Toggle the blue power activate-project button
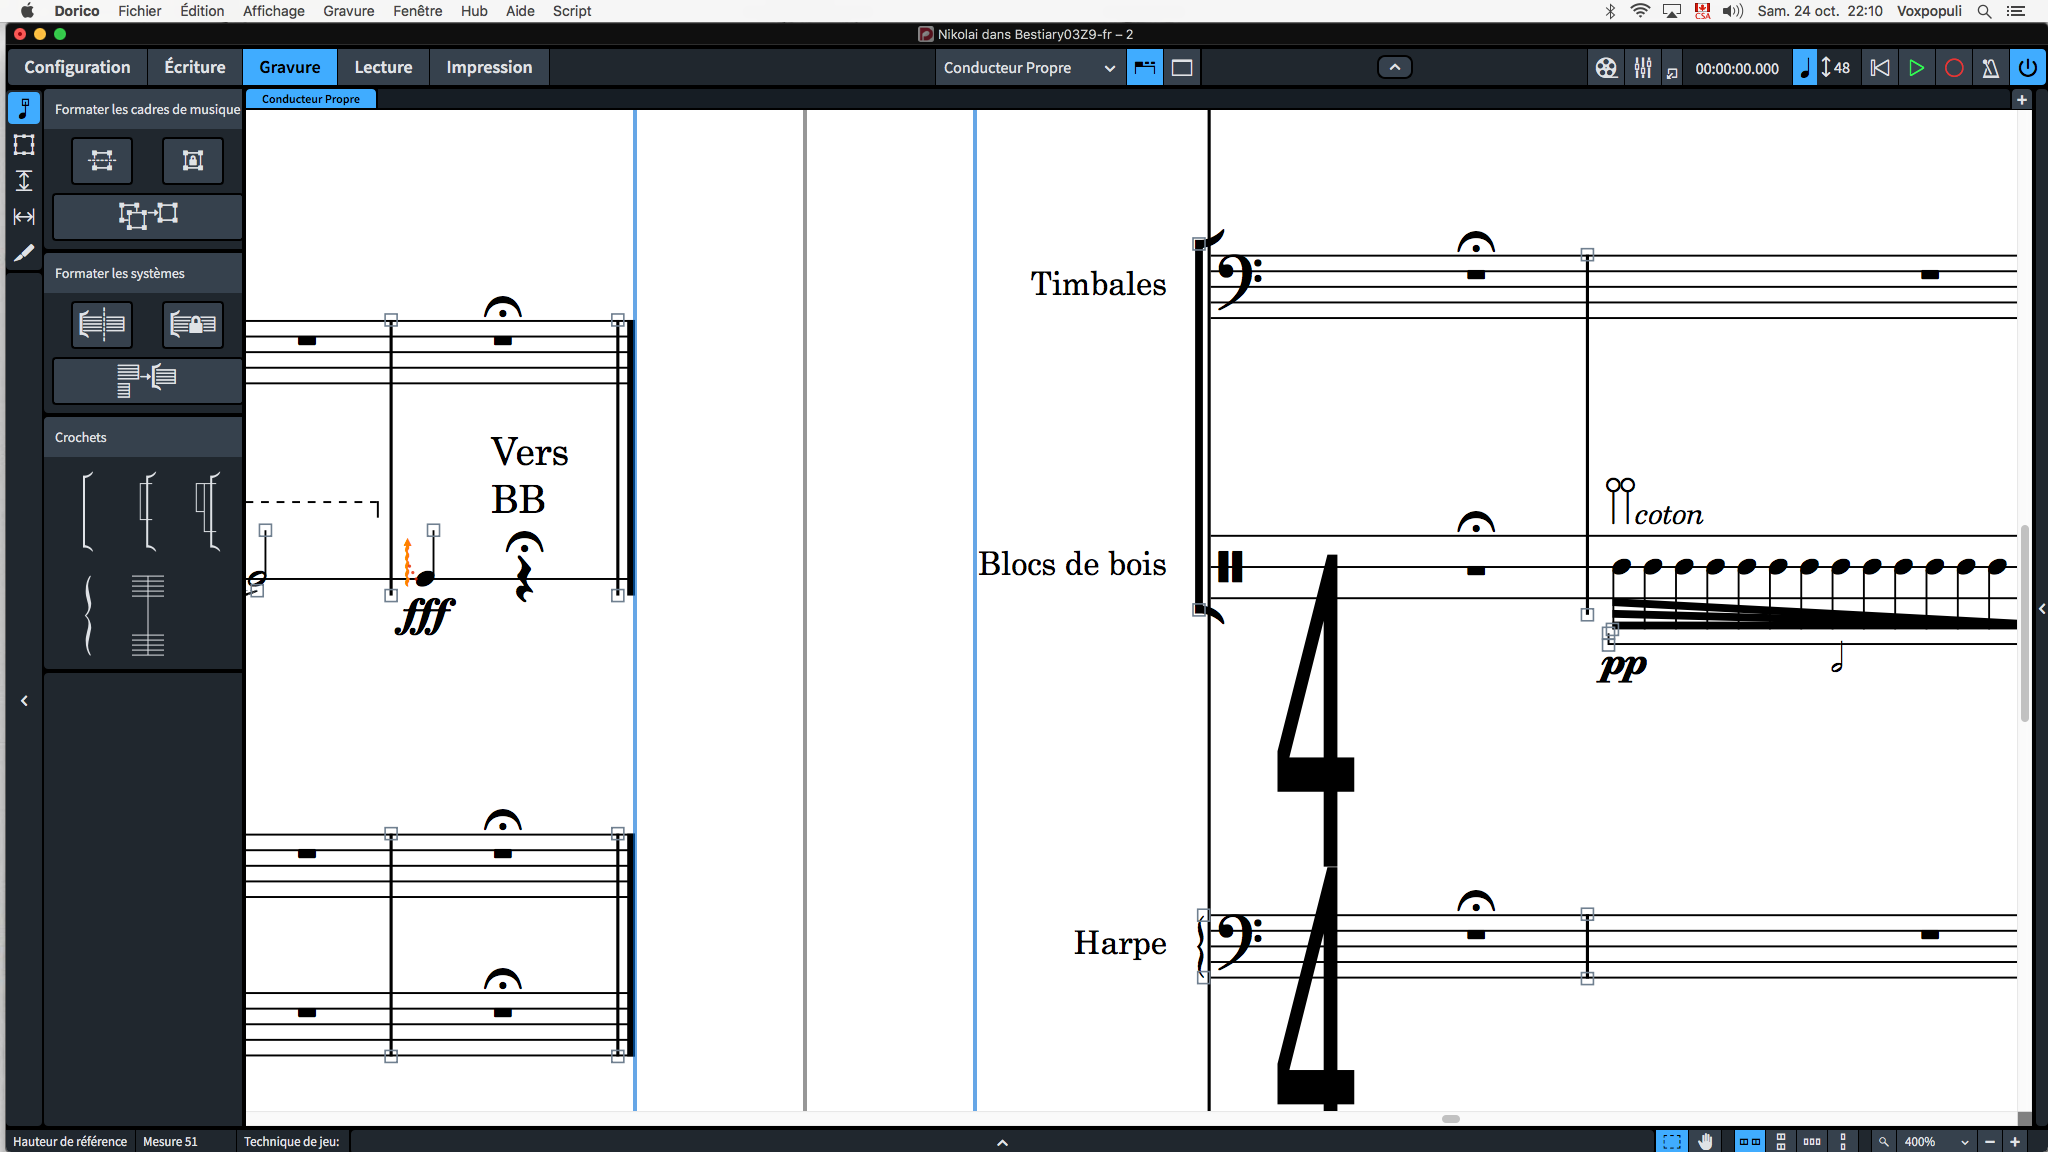 coord(2027,68)
